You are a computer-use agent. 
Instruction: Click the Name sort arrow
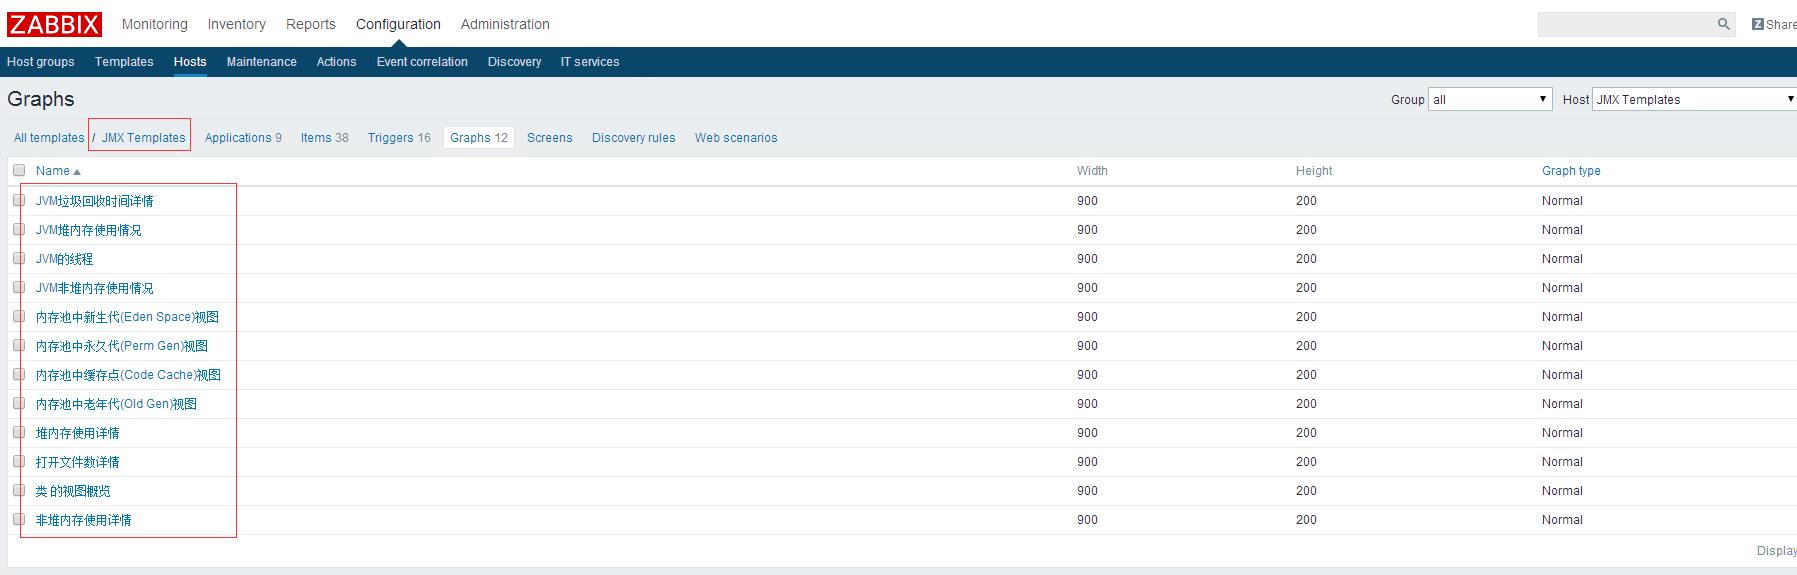point(77,172)
